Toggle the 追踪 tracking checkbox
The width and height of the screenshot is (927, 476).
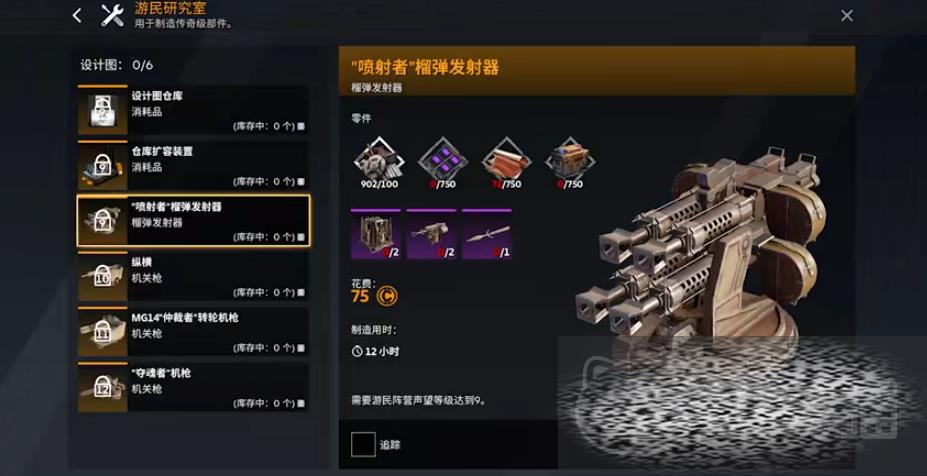tap(363, 445)
